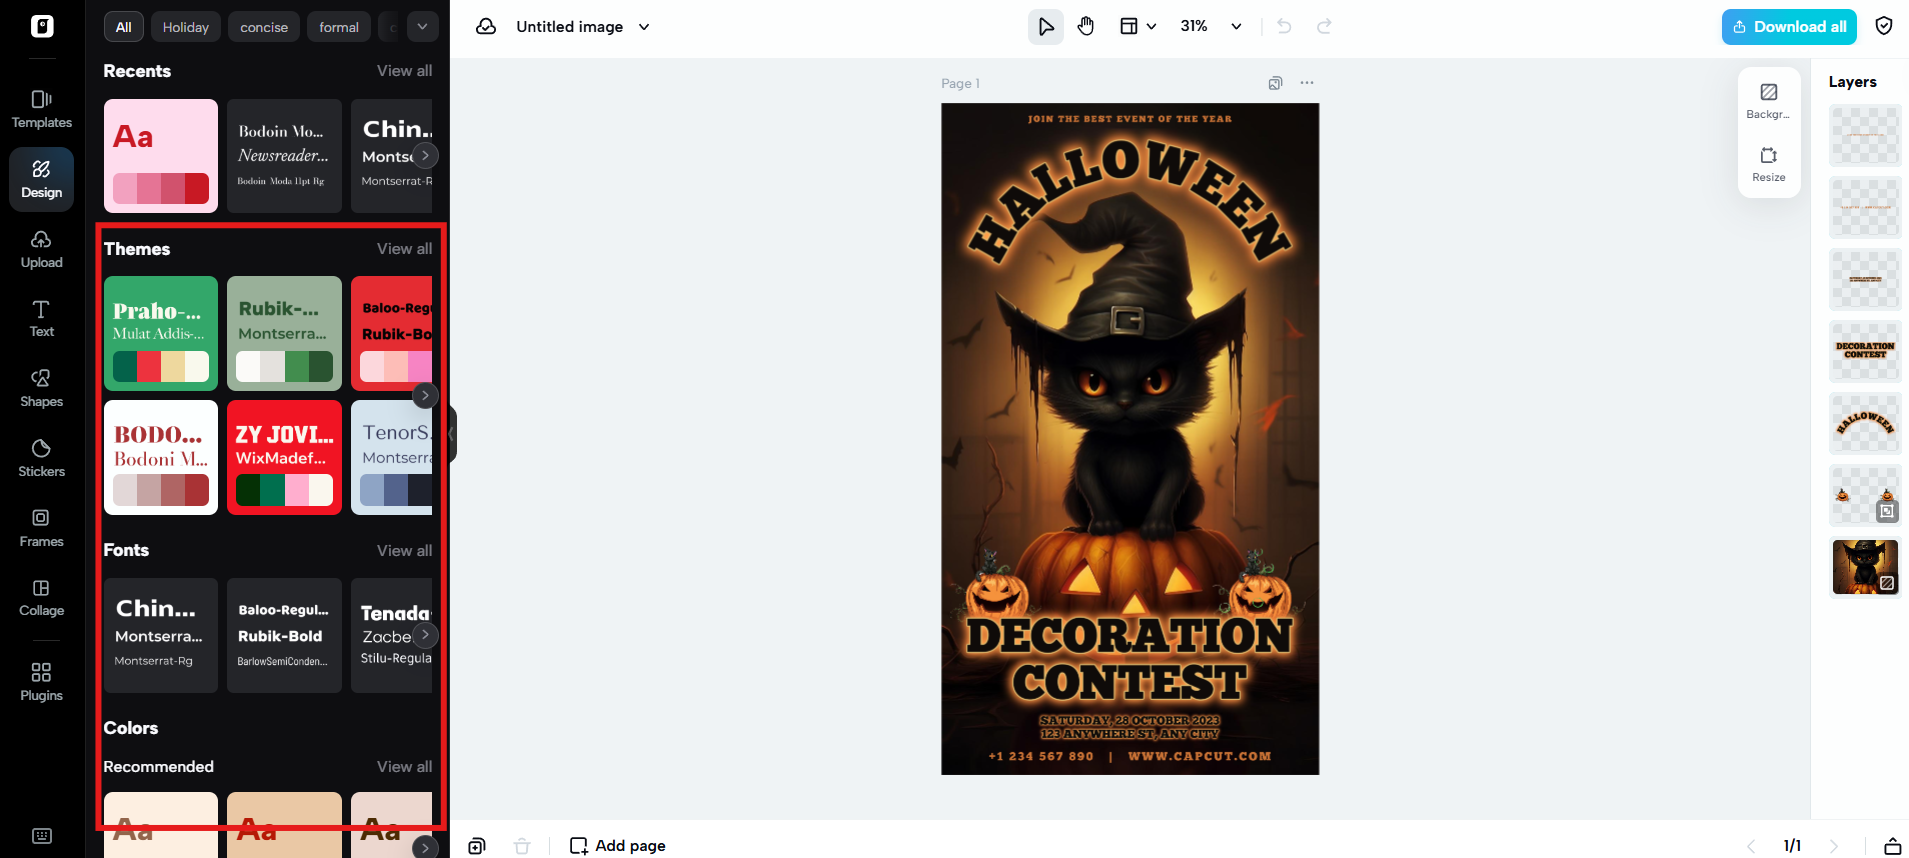
Task: Select the concise filter tab
Action: [x=264, y=27]
